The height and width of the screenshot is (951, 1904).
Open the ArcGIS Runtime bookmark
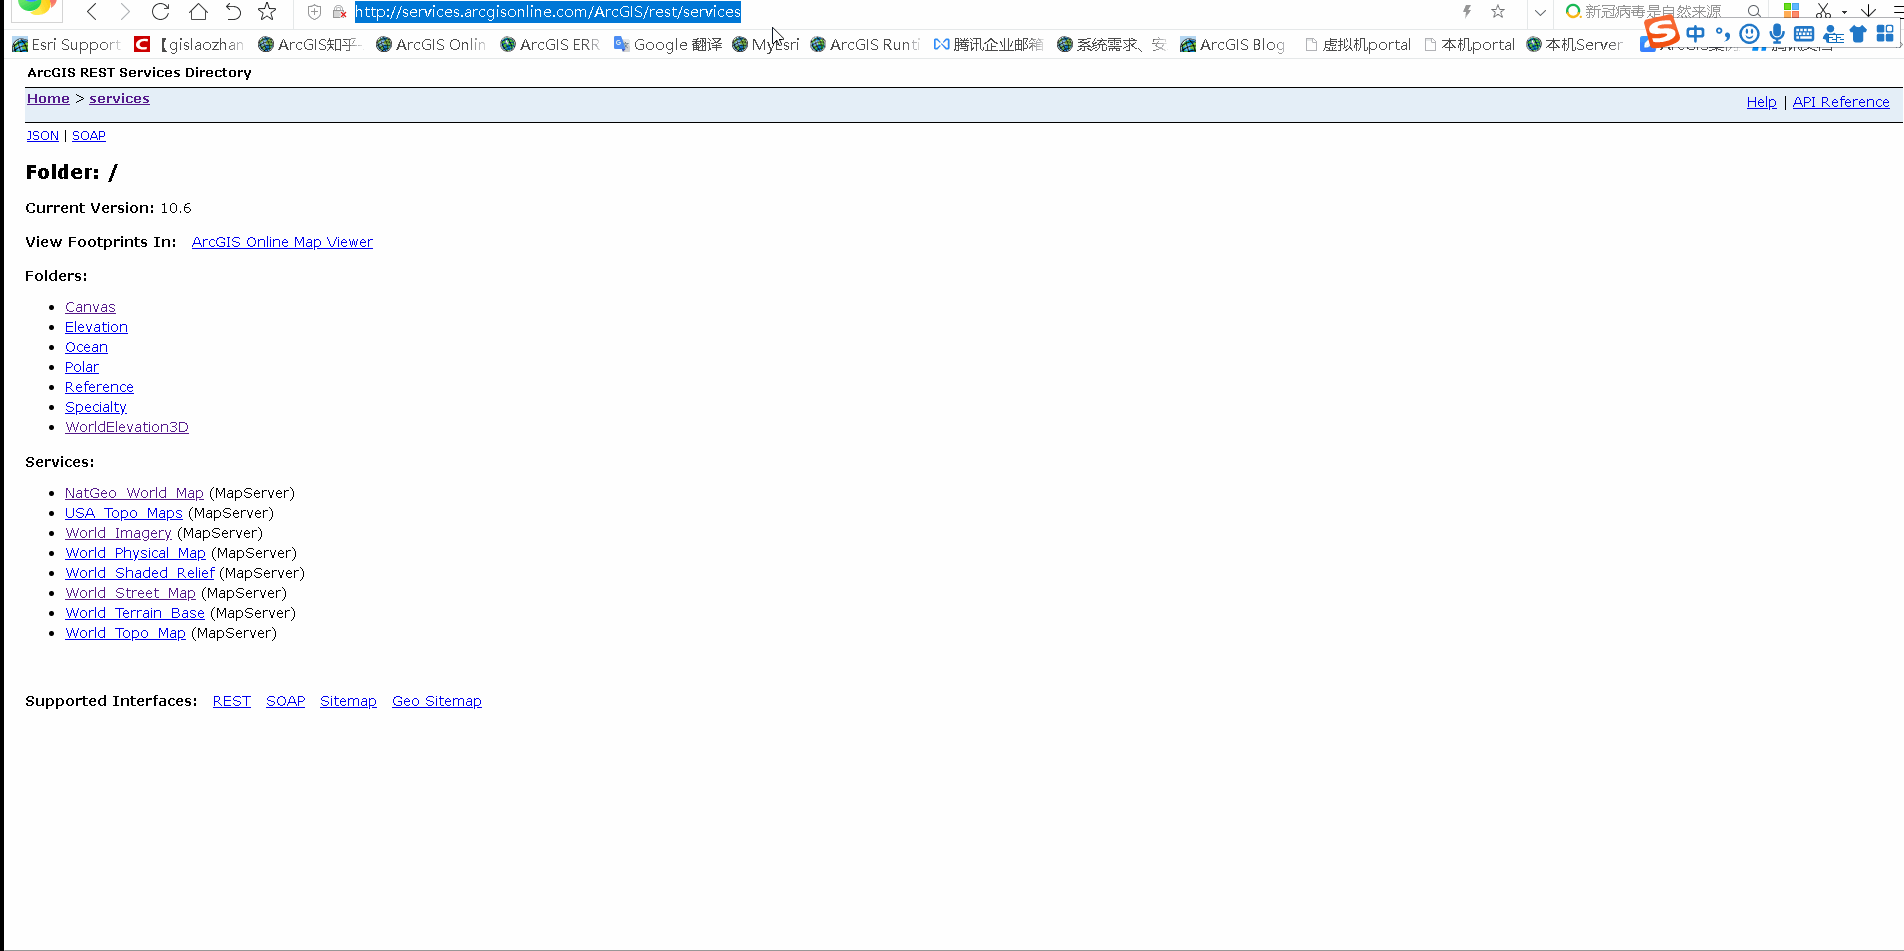tap(865, 44)
